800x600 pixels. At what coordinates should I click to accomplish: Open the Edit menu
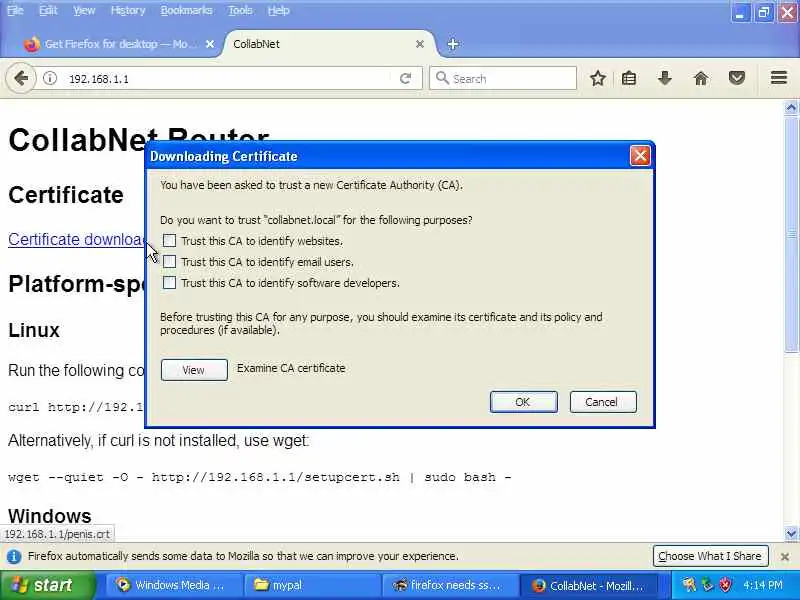click(x=48, y=10)
